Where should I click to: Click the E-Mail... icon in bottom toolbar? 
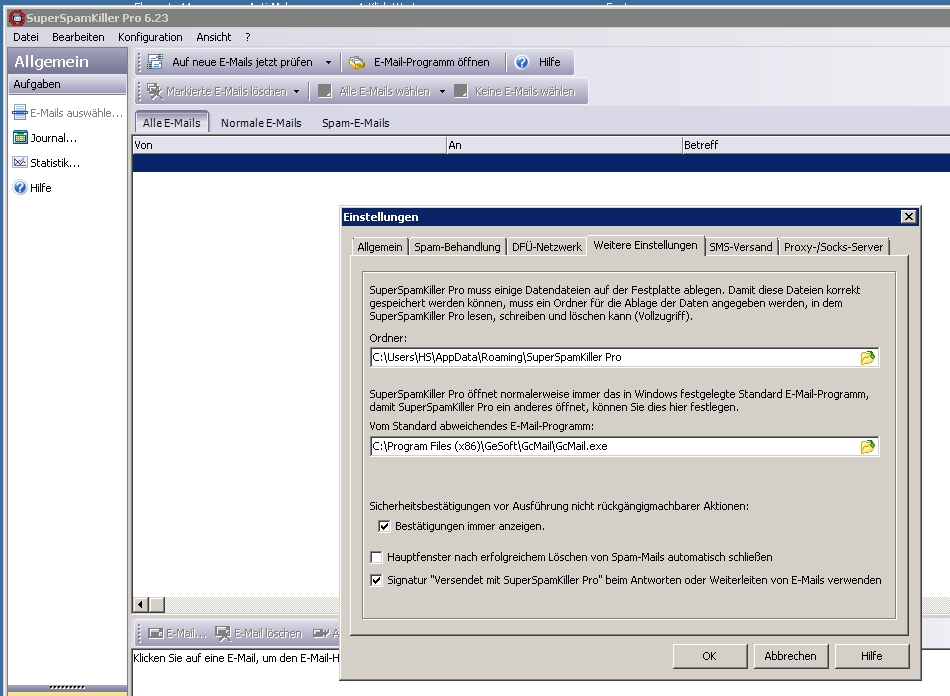[x=156, y=634]
